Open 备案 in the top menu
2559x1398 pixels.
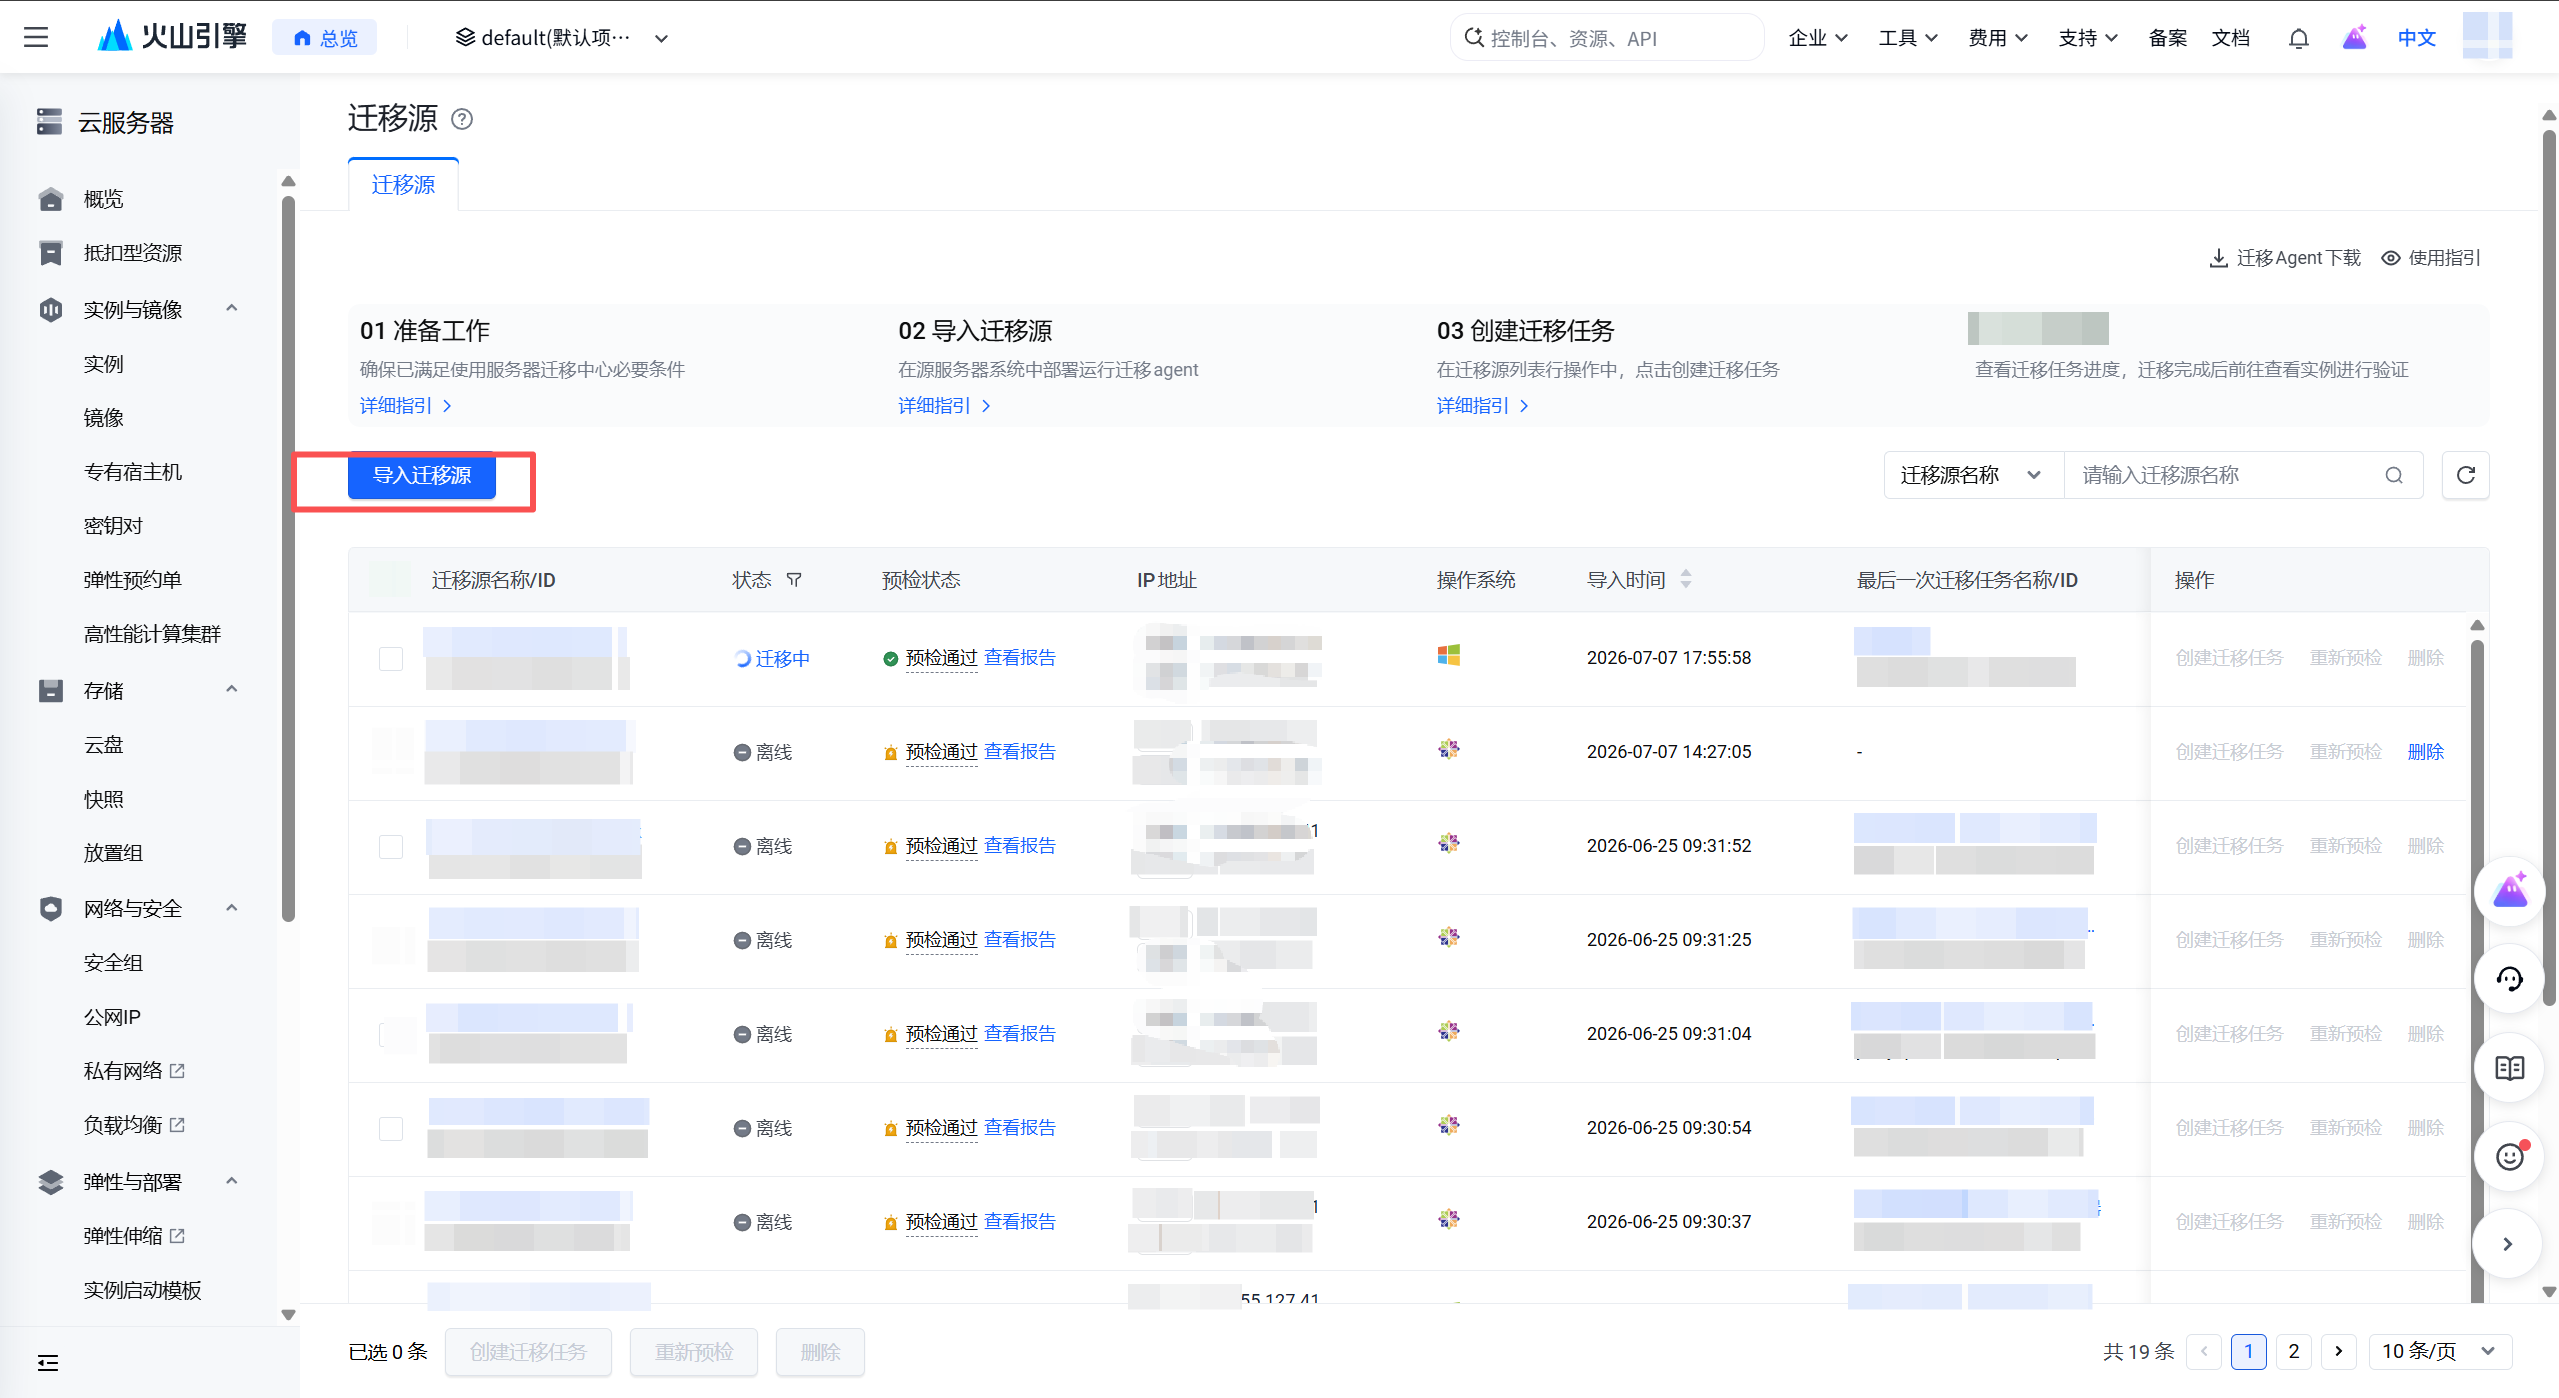[x=2167, y=38]
